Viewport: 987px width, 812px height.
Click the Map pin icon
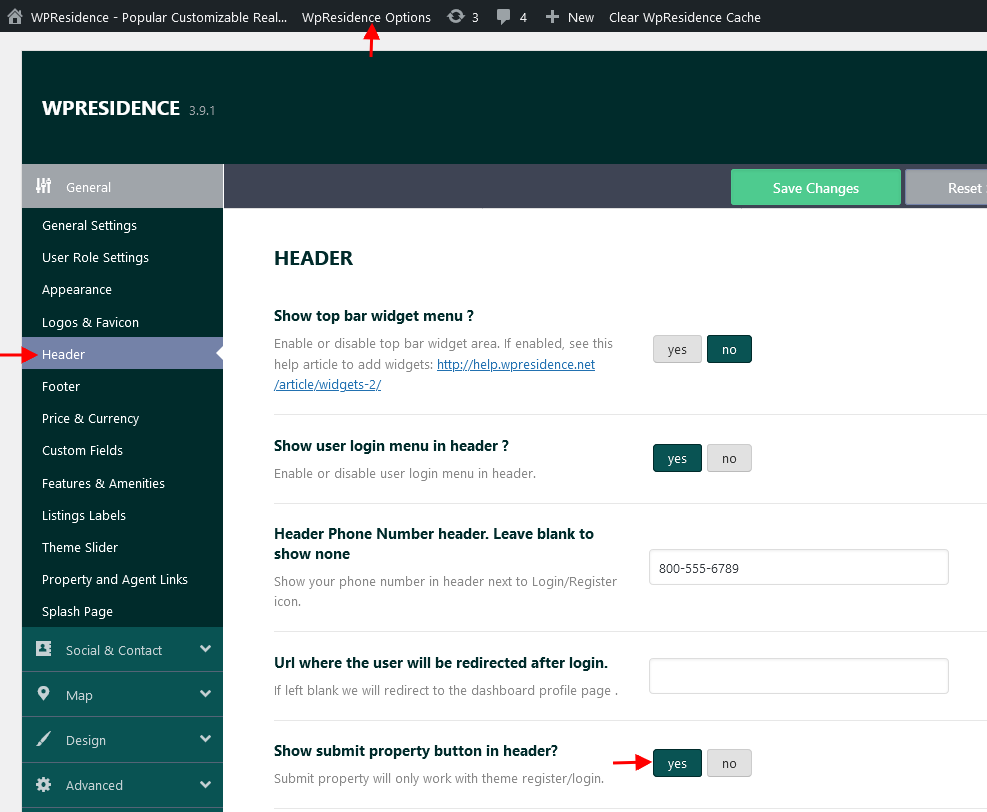click(43, 694)
